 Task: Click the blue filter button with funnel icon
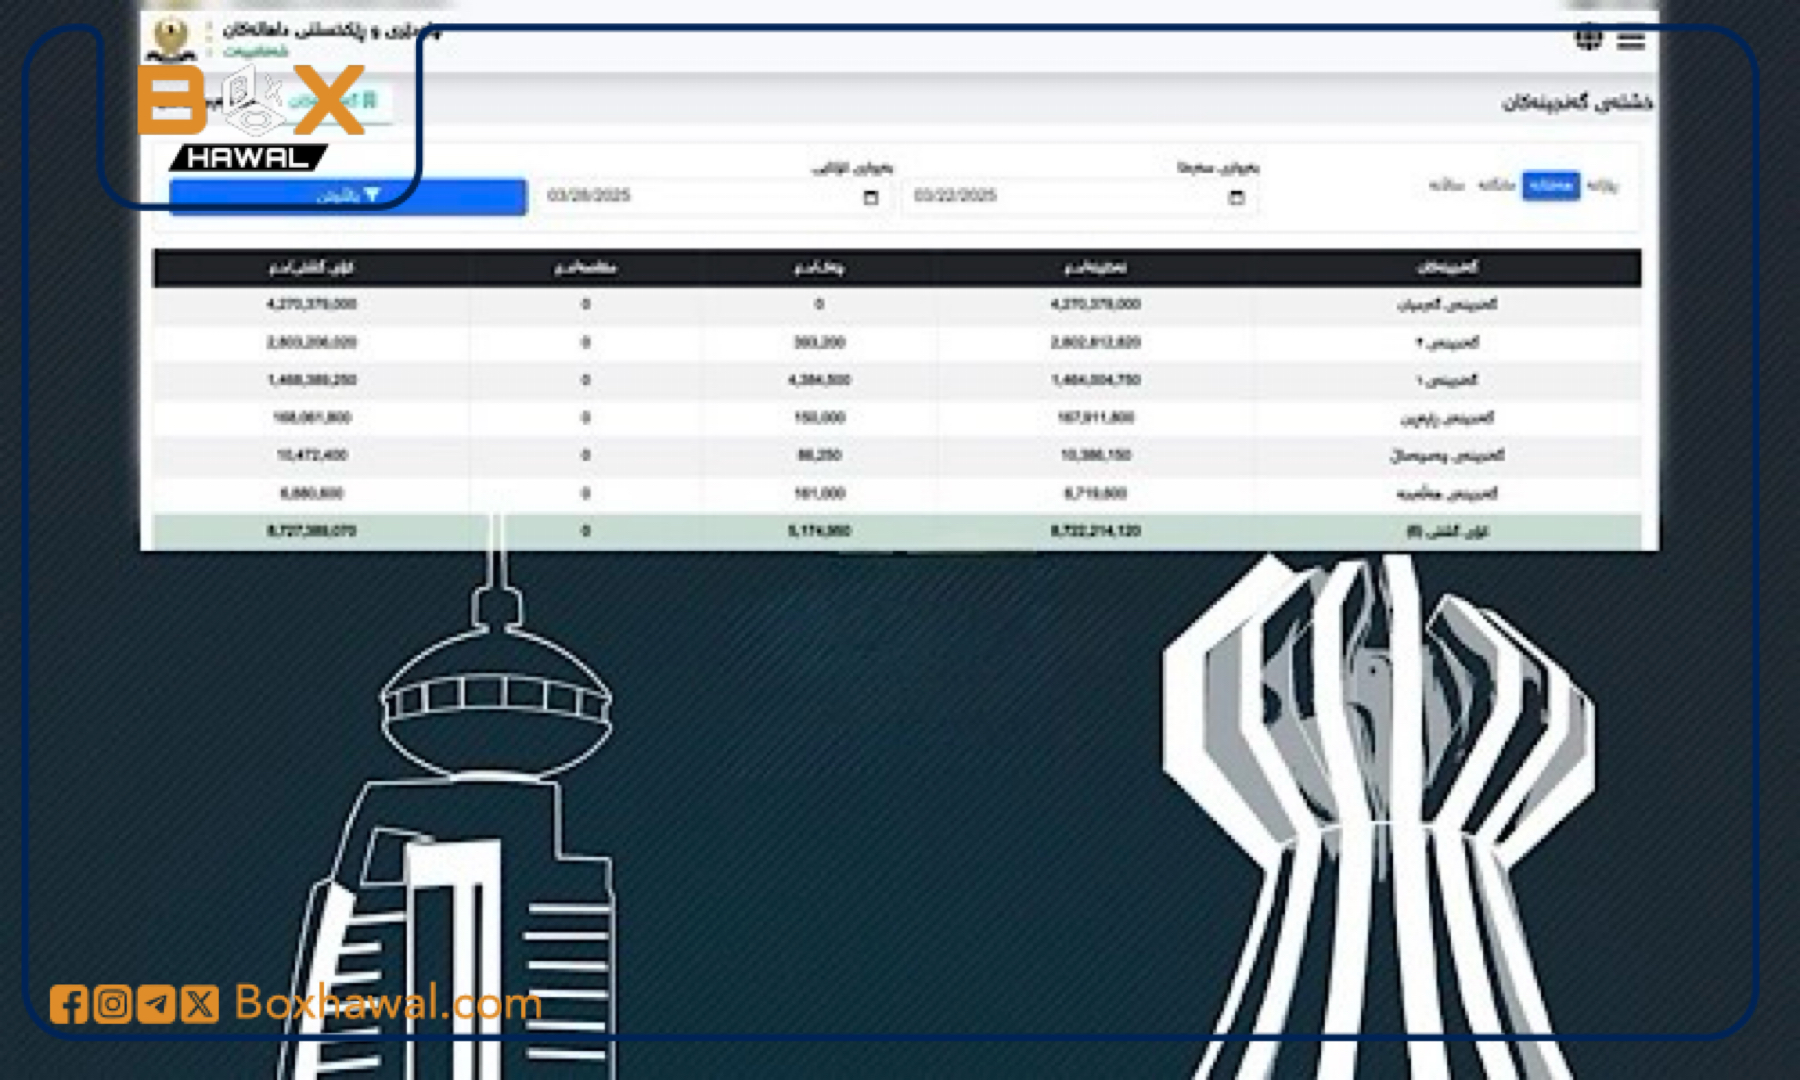click(x=348, y=195)
